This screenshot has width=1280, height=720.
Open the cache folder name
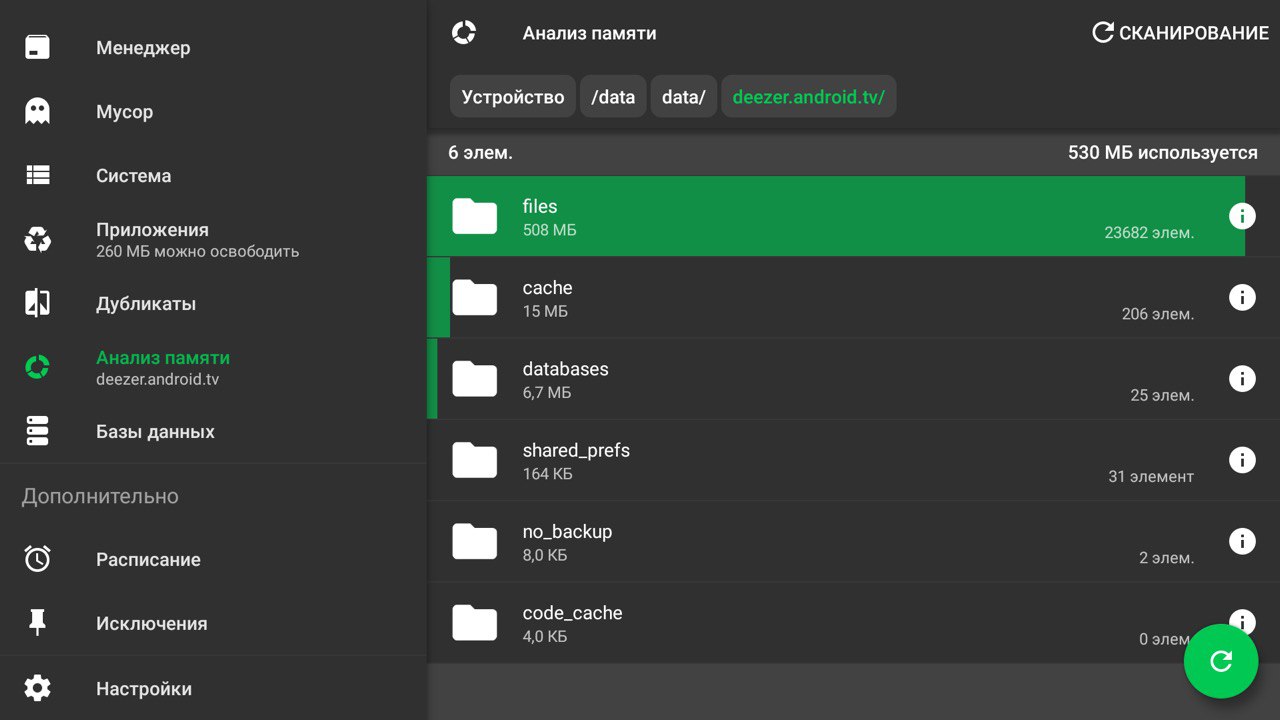547,288
